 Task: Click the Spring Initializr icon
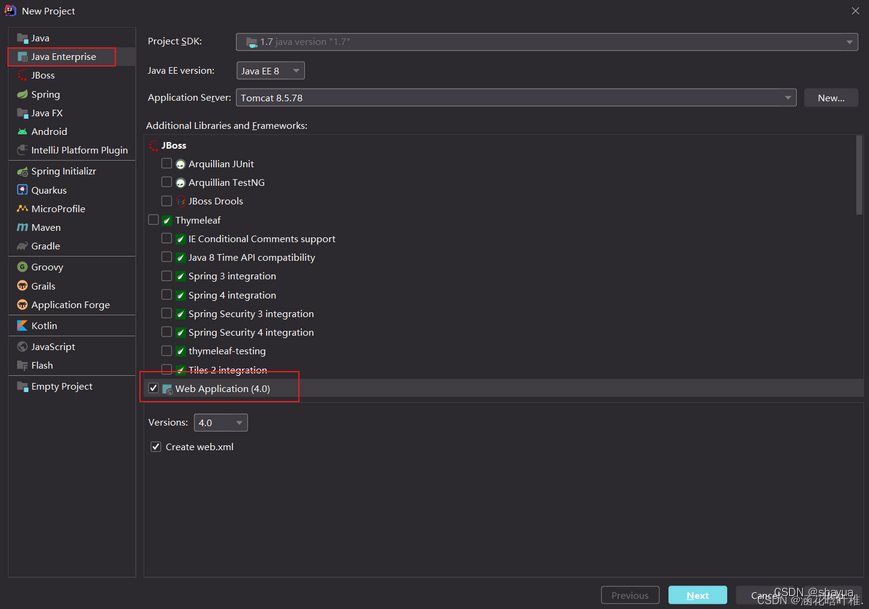coord(22,171)
